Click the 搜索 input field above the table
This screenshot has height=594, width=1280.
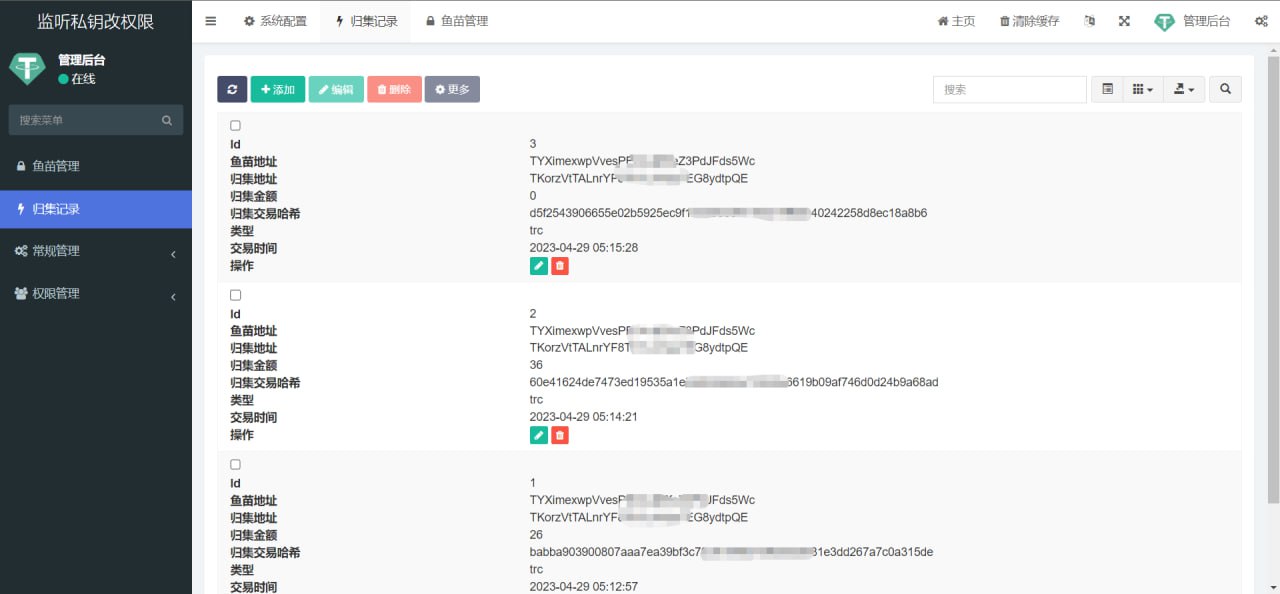click(x=1009, y=89)
